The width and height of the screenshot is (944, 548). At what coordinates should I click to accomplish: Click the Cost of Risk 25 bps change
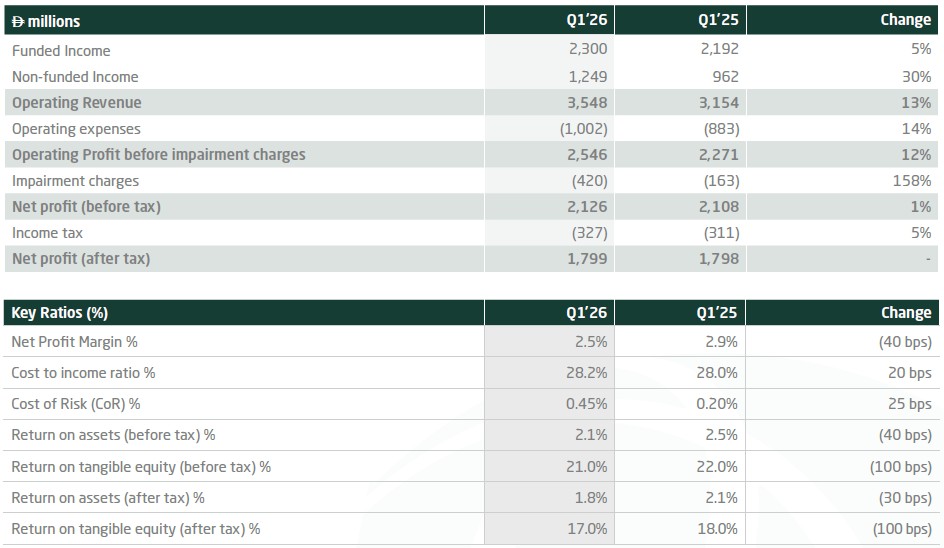pos(907,404)
